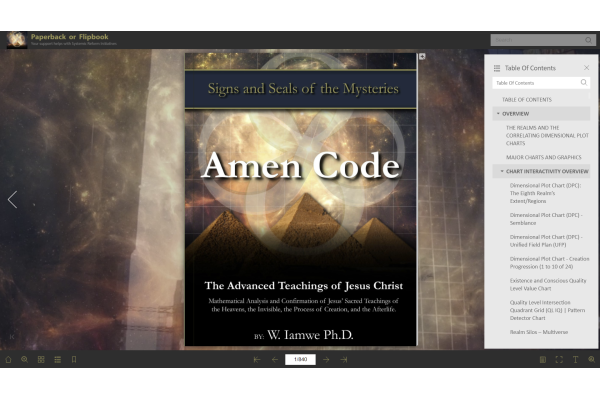The width and height of the screenshot is (600, 400).
Task: Click the page number input box
Action: [x=300, y=359]
